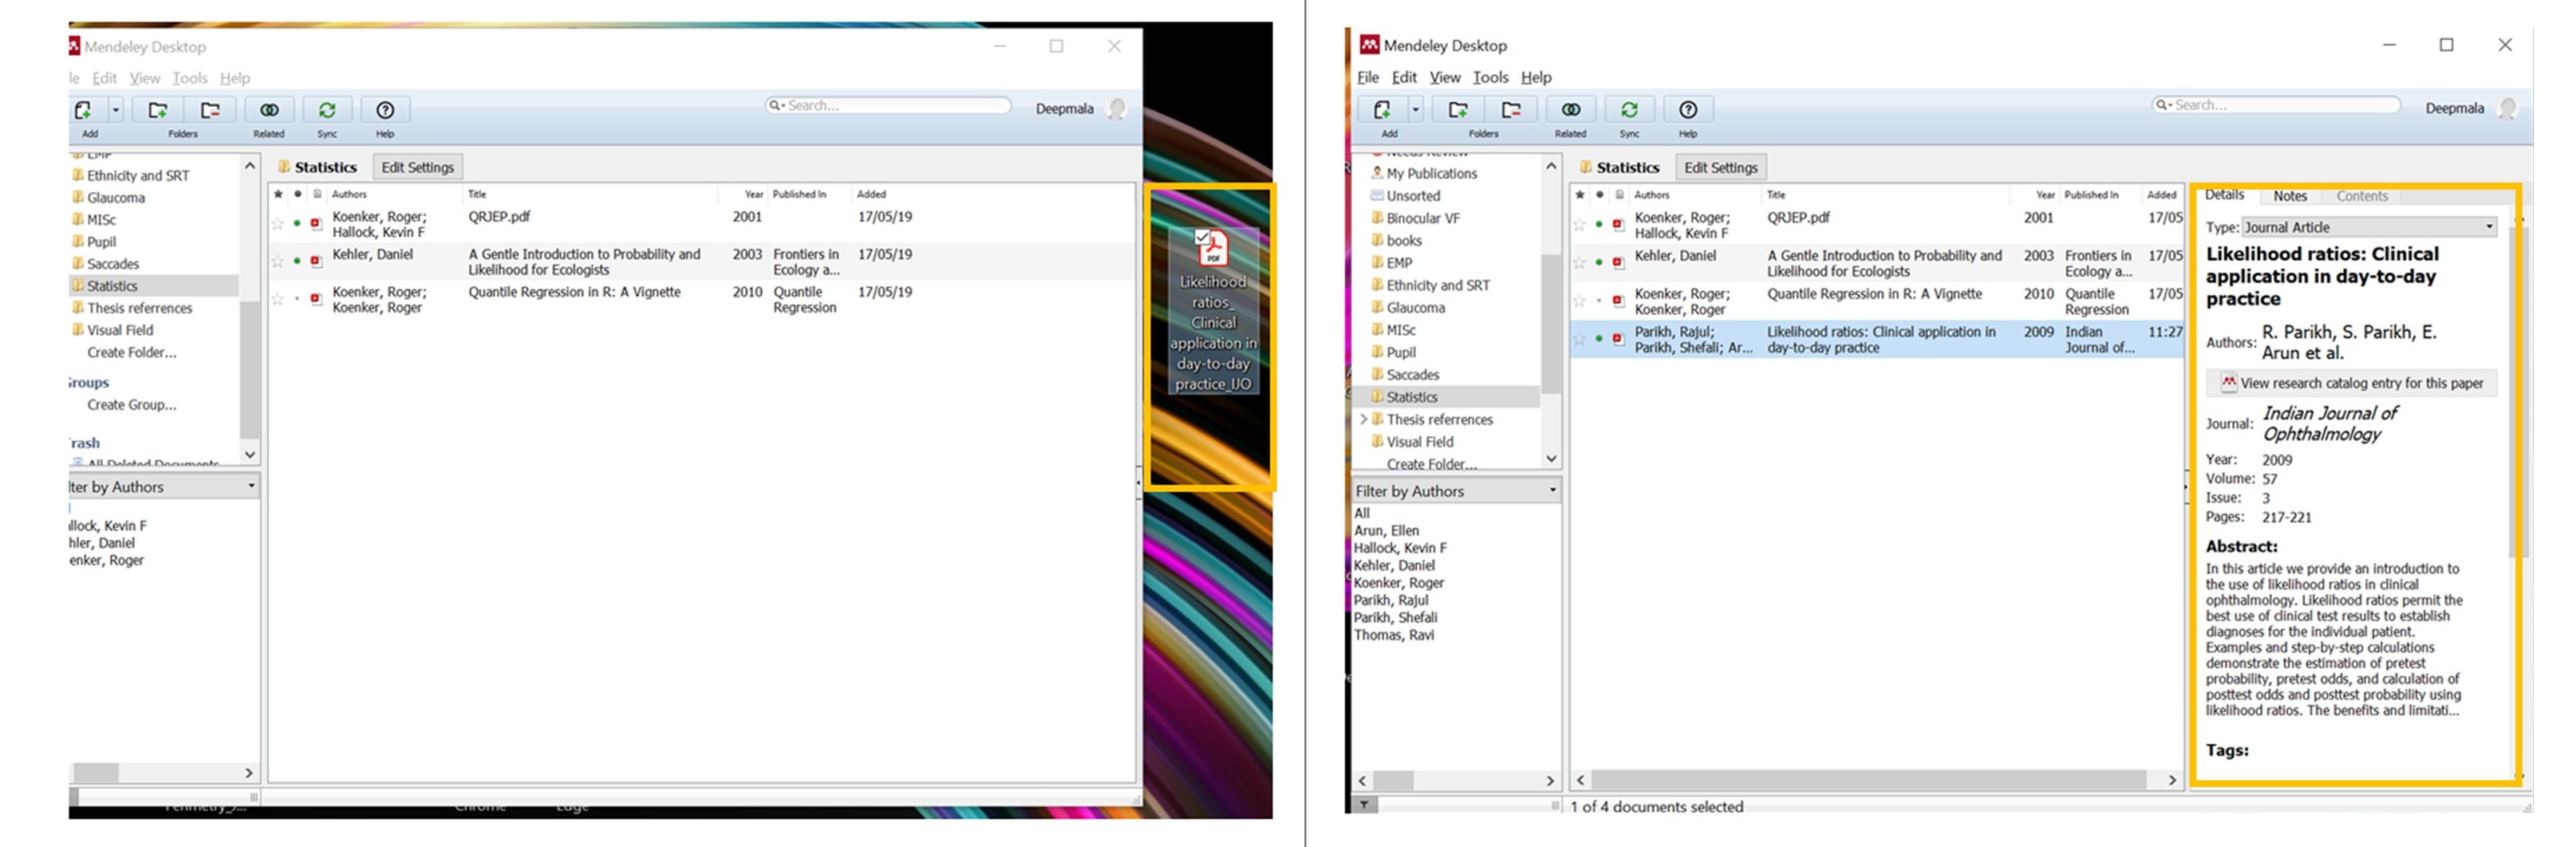This screenshot has width=2576, height=847.
Task: Open Filter by Authors dropdown in right window
Action: [x=1455, y=491]
